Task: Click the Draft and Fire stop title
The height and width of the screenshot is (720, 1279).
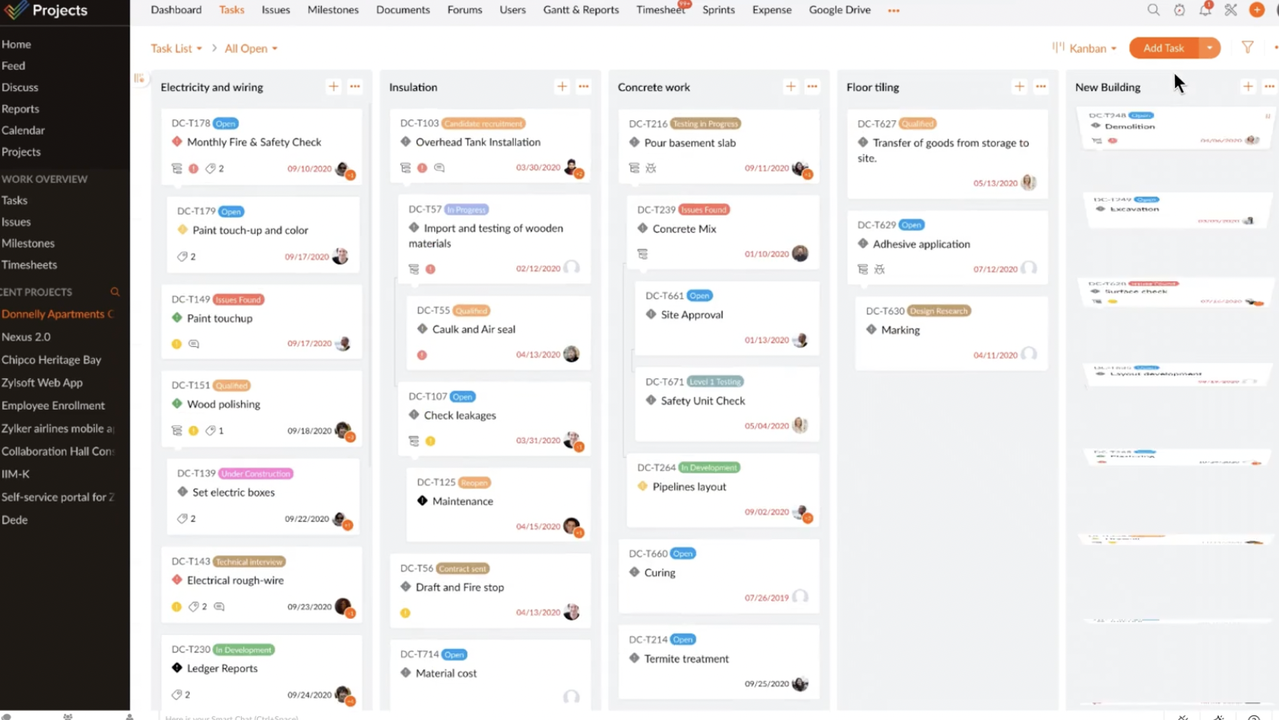Action: pyautogui.click(x=460, y=588)
